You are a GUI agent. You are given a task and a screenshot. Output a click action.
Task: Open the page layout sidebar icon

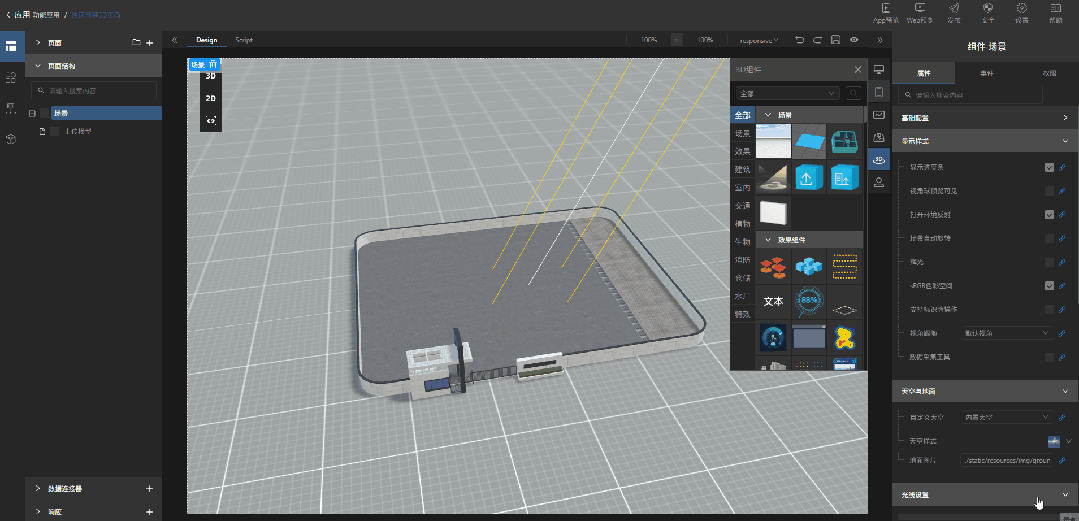11,47
